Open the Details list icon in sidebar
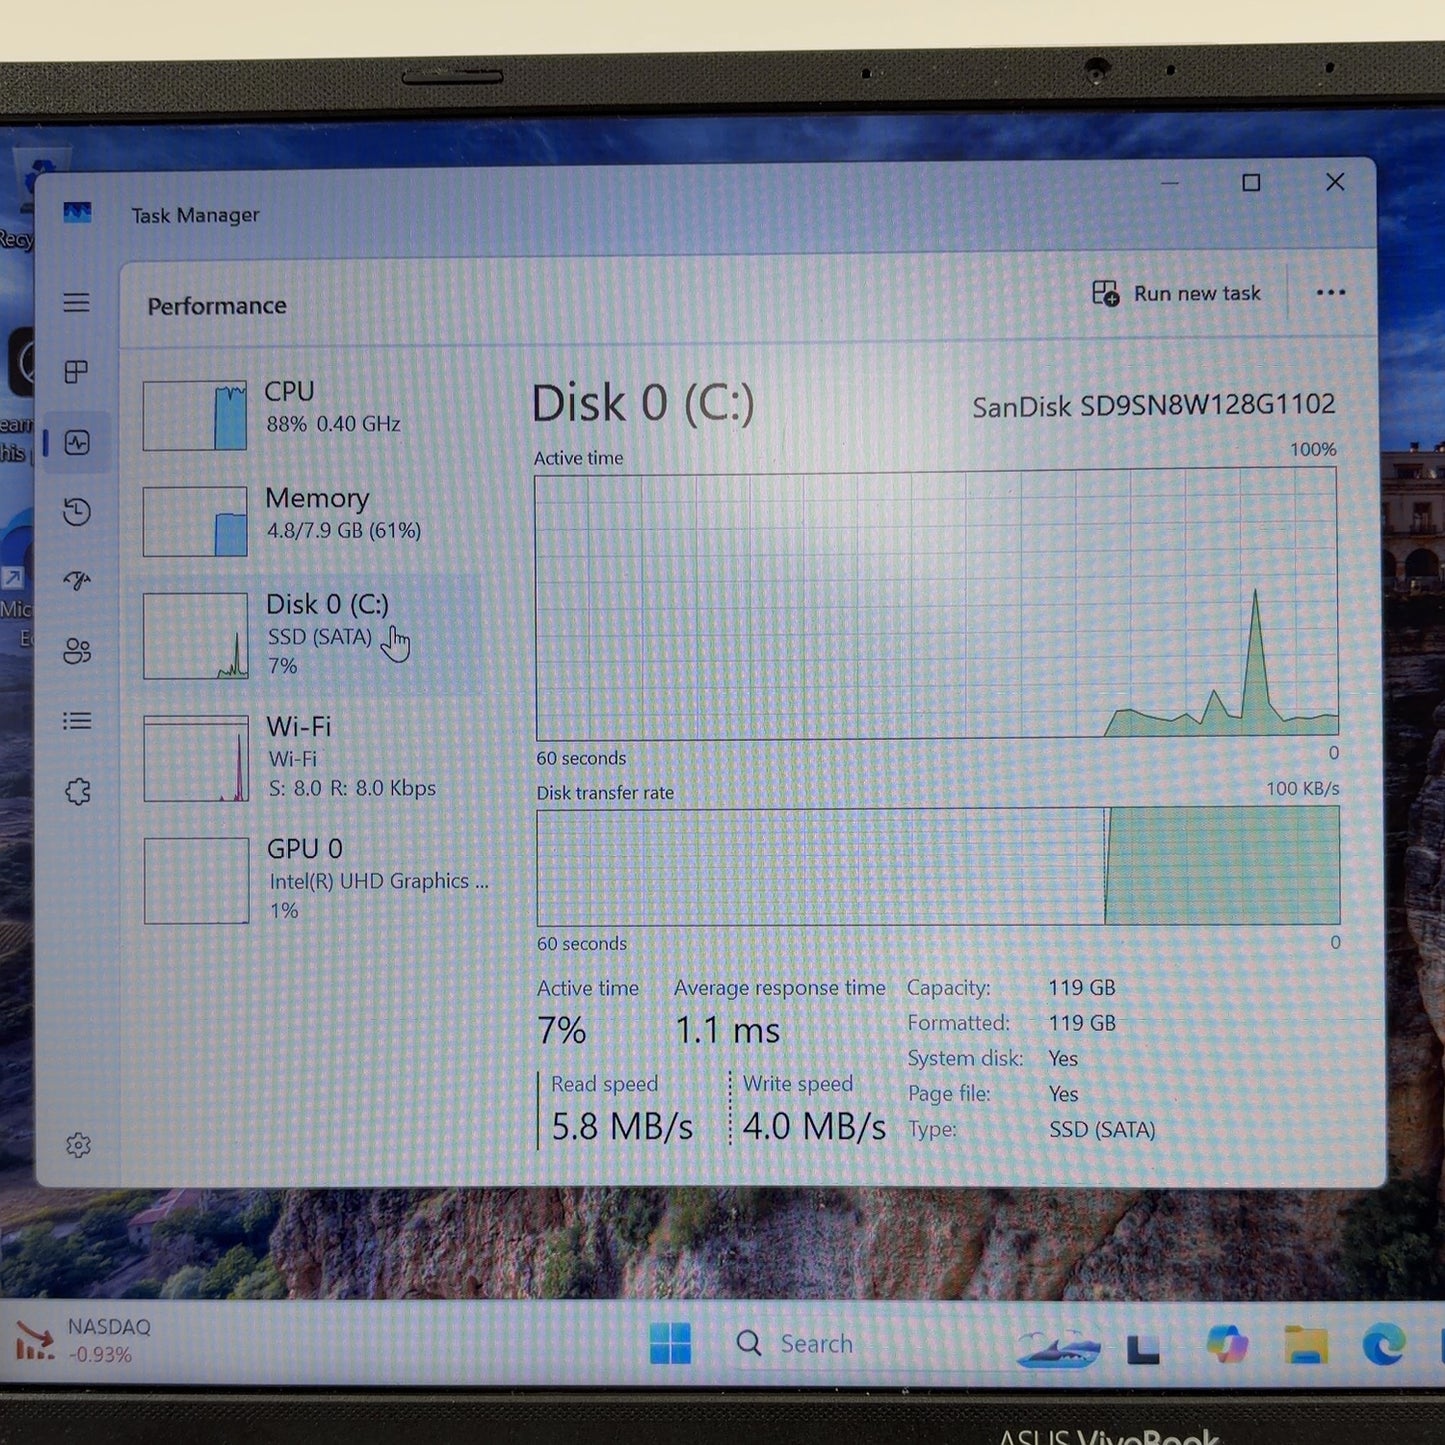 click(77, 721)
